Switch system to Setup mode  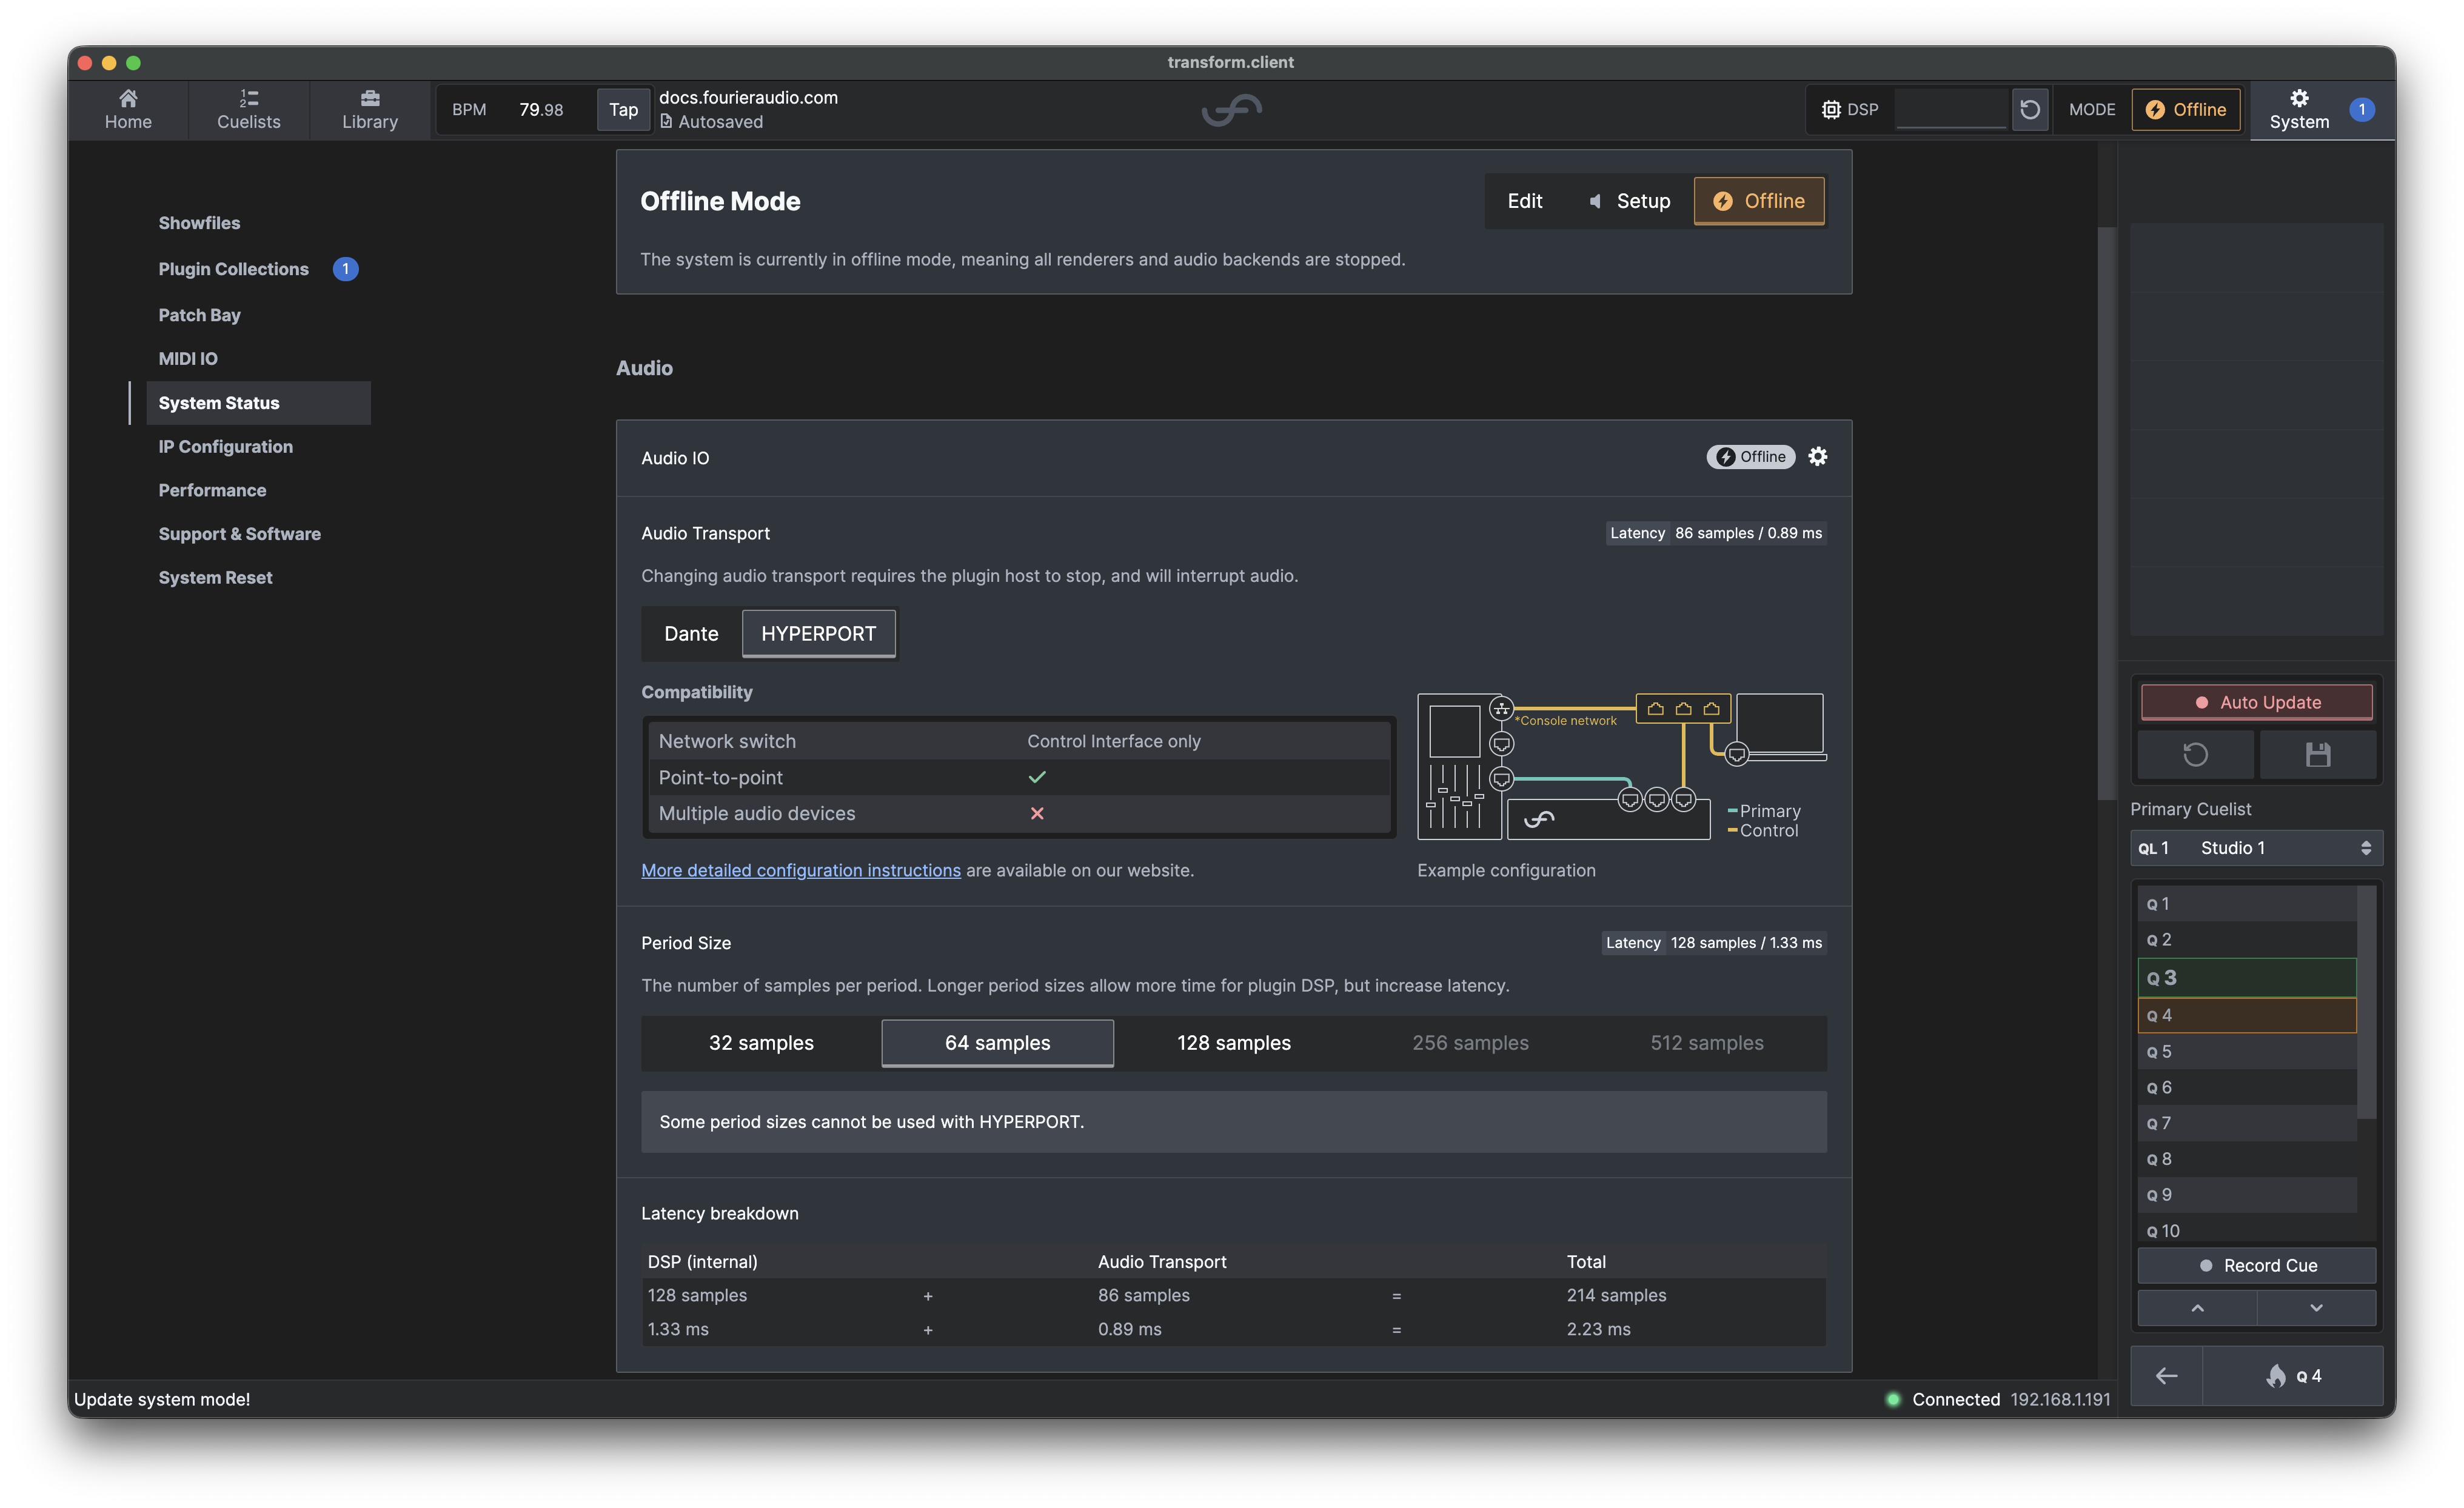[1629, 201]
